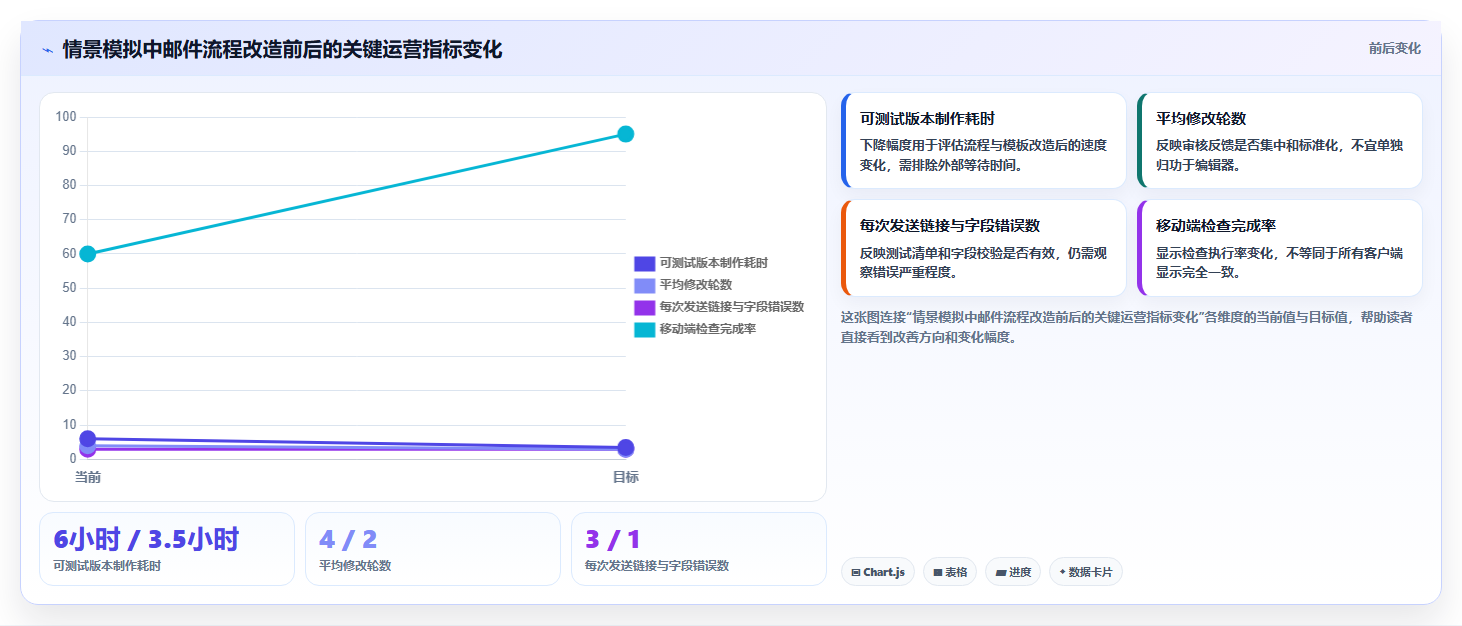Image resolution: width=1462 pixels, height=626 pixels.
Task: Click the 6小时 / 3.5小时 stat value
Action: click(146, 540)
